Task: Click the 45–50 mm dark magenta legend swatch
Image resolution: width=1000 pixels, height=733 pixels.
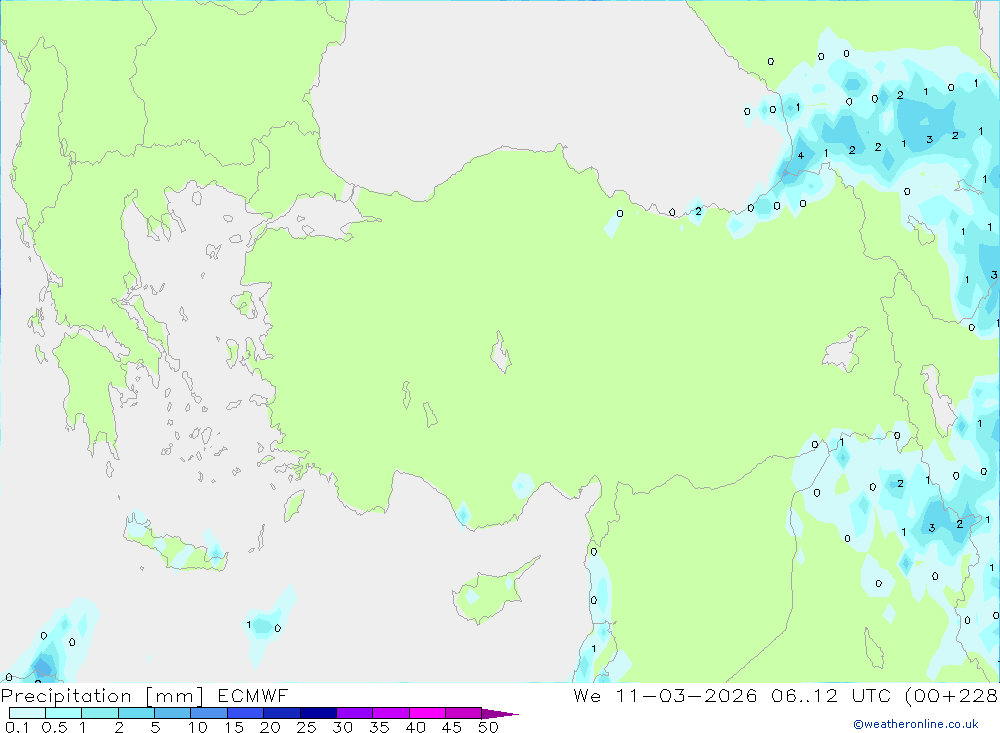Action: tap(464, 713)
